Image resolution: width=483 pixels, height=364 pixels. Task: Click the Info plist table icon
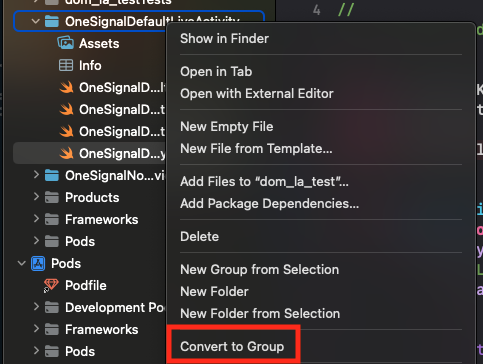pos(66,65)
